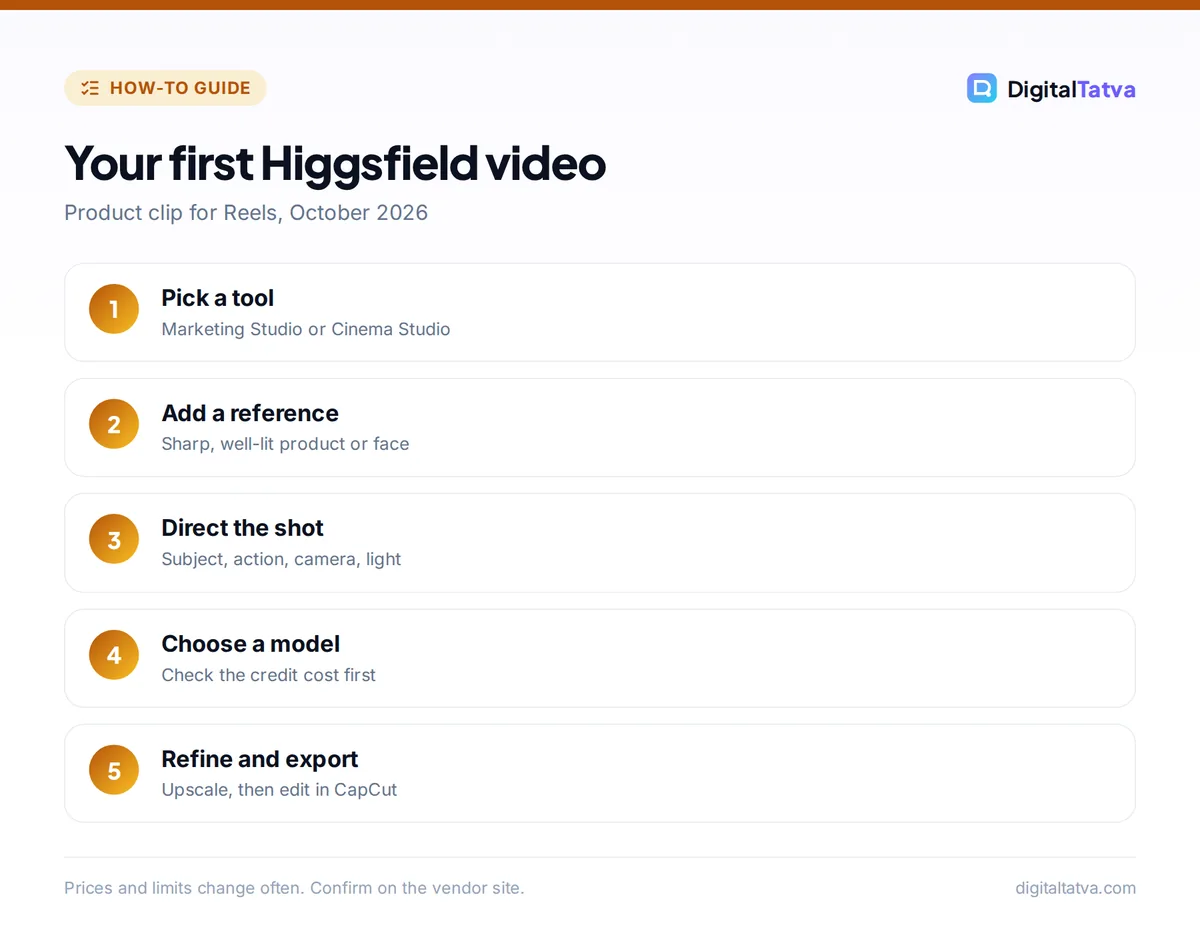Click the step 2 number circle
The image size is (1200, 947).
tap(114, 424)
